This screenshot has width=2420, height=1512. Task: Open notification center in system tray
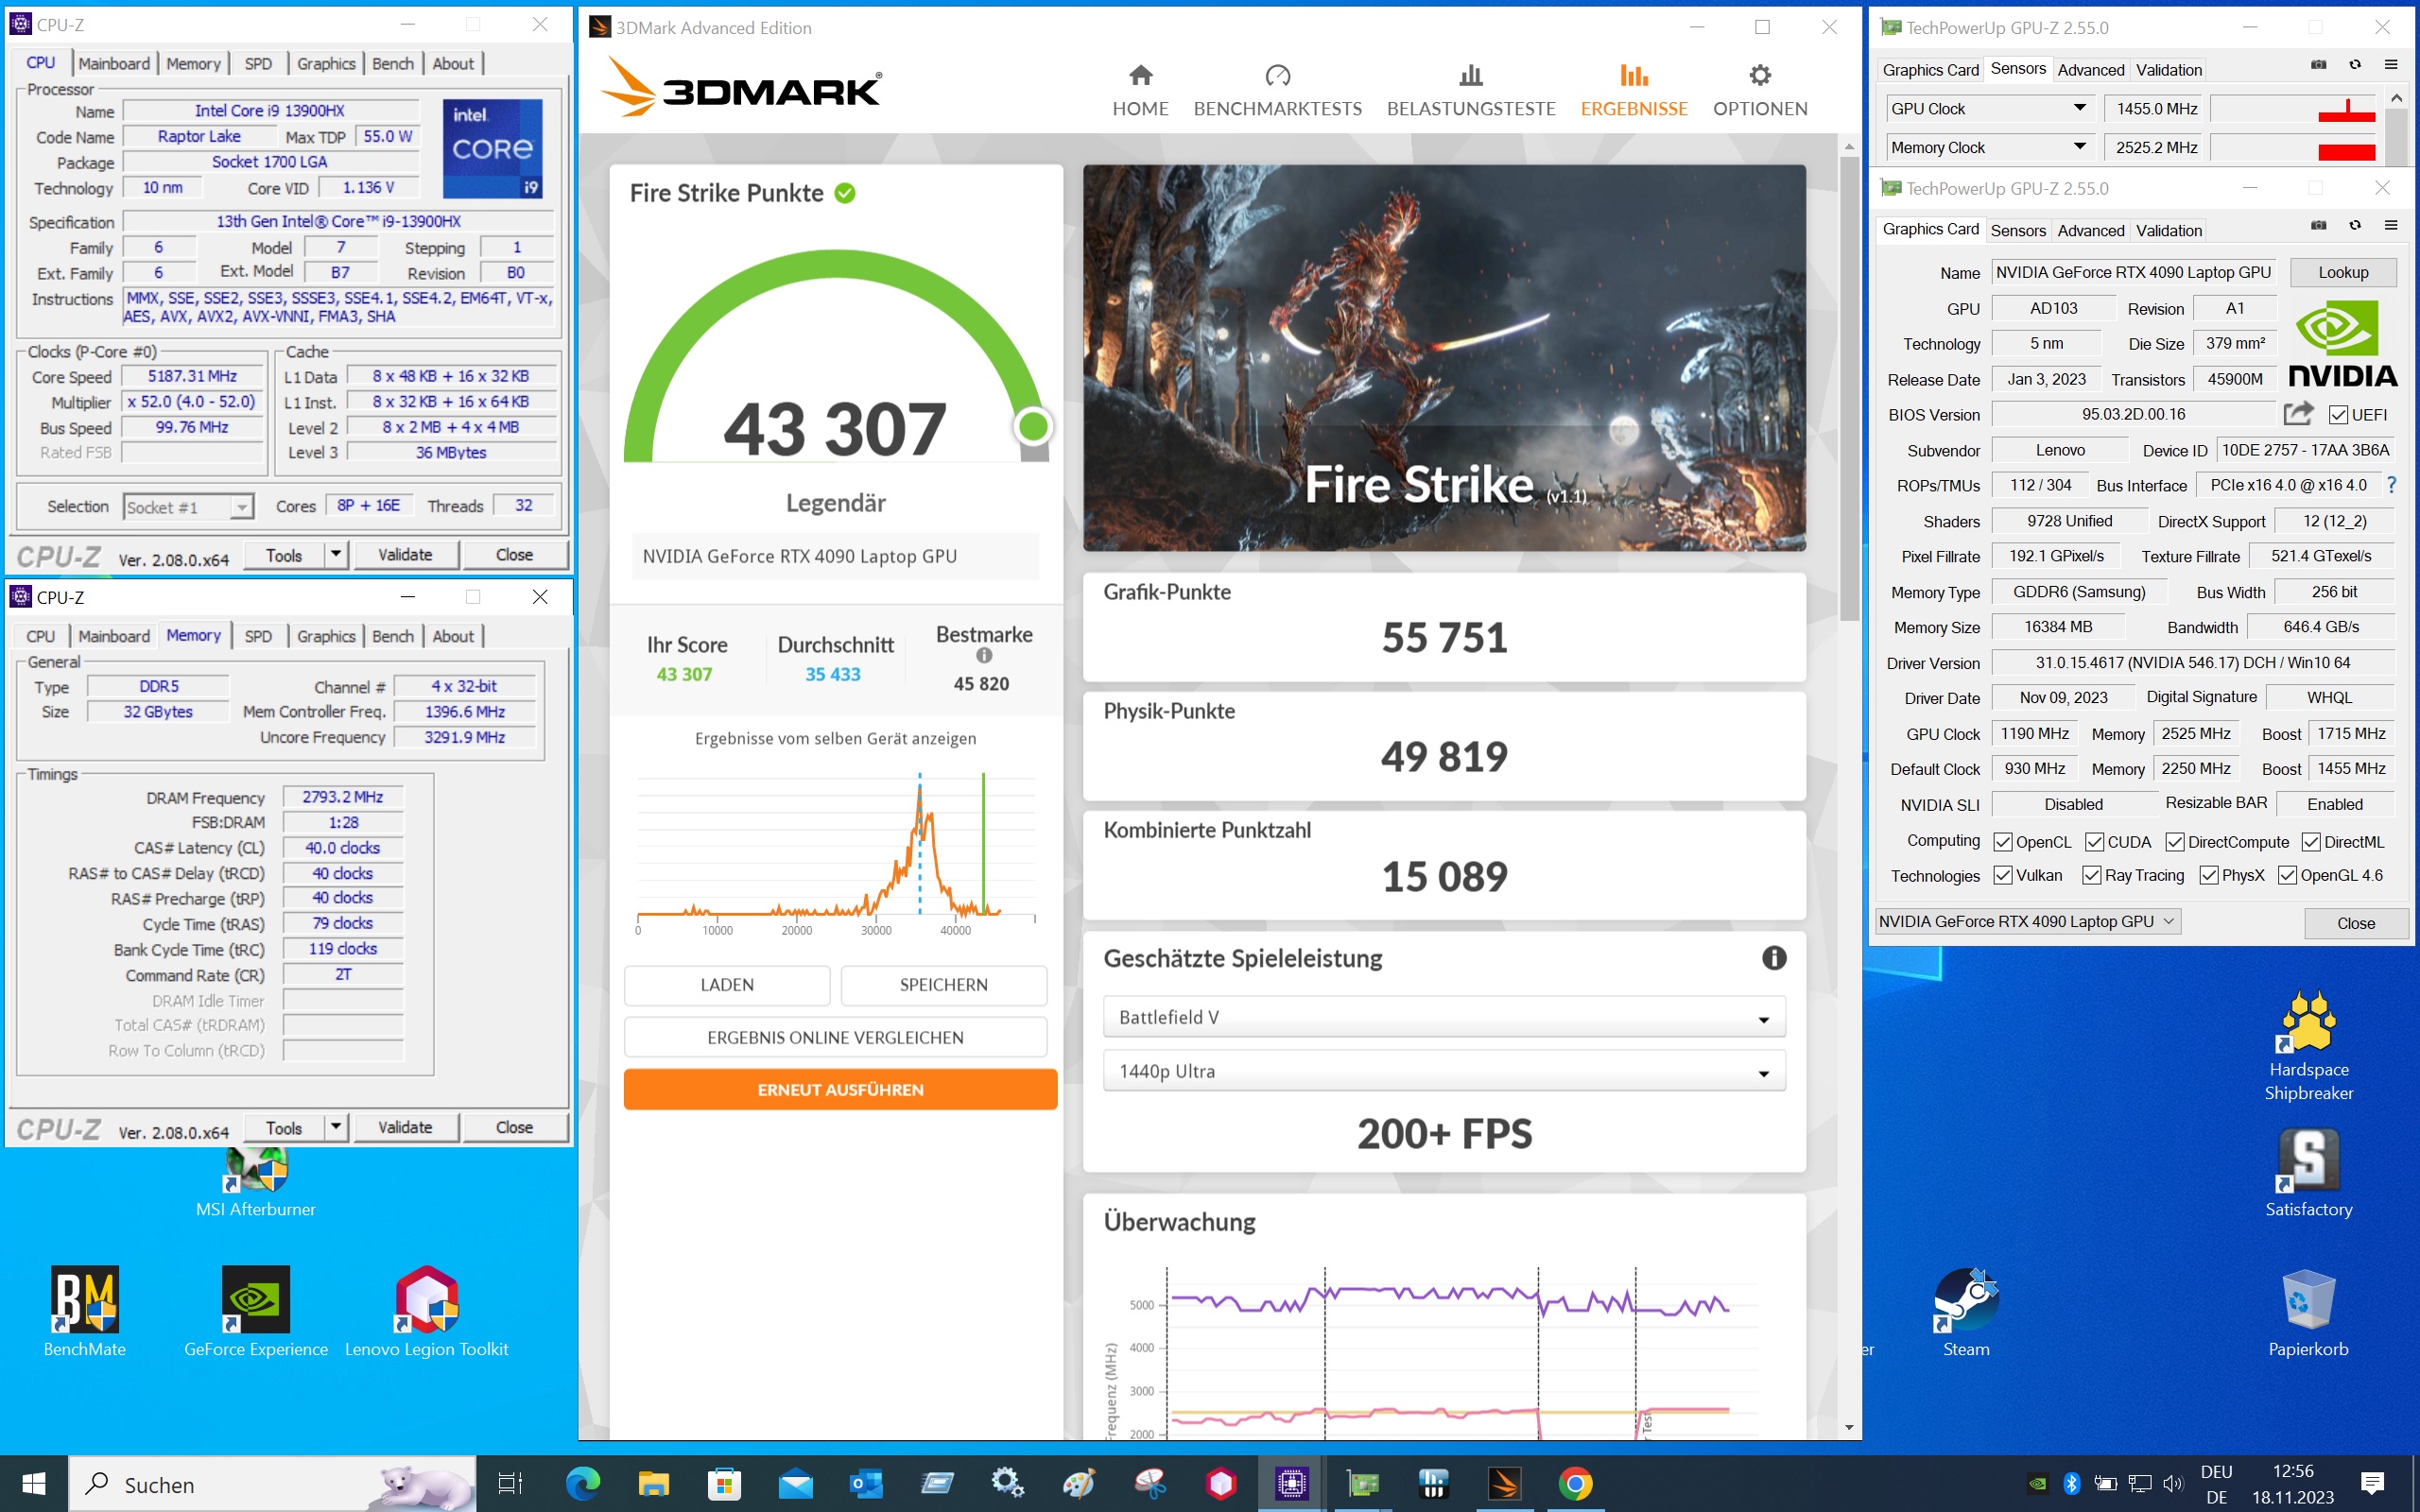pyautogui.click(x=2373, y=1483)
